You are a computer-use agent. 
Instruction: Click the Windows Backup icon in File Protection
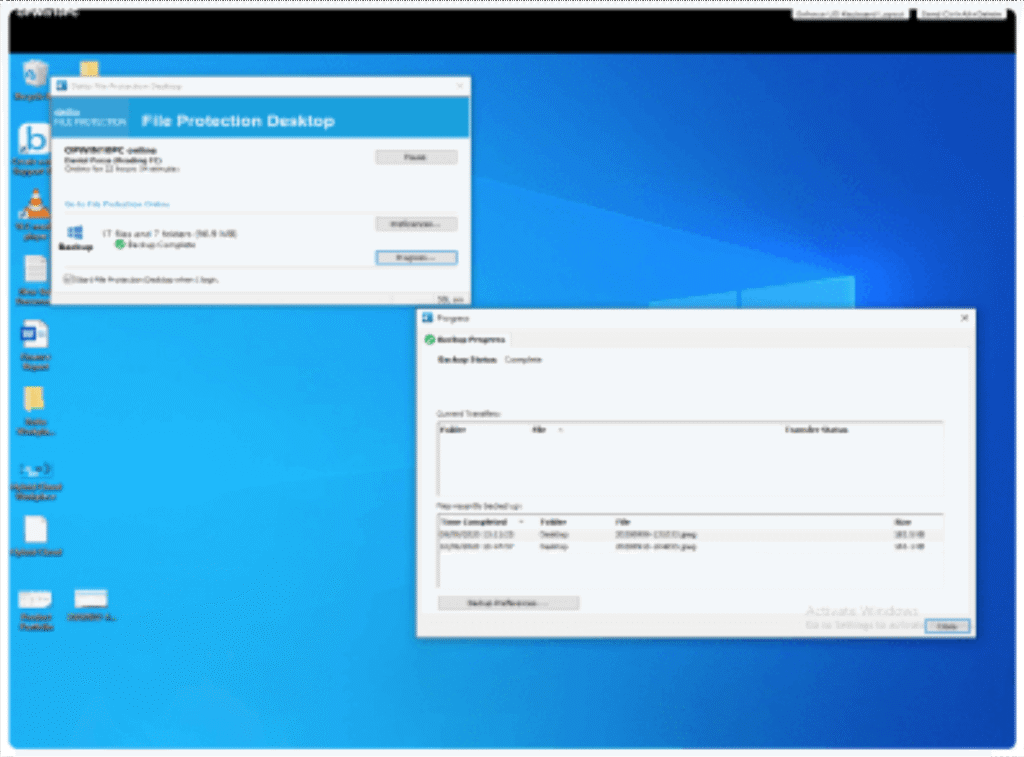75,233
